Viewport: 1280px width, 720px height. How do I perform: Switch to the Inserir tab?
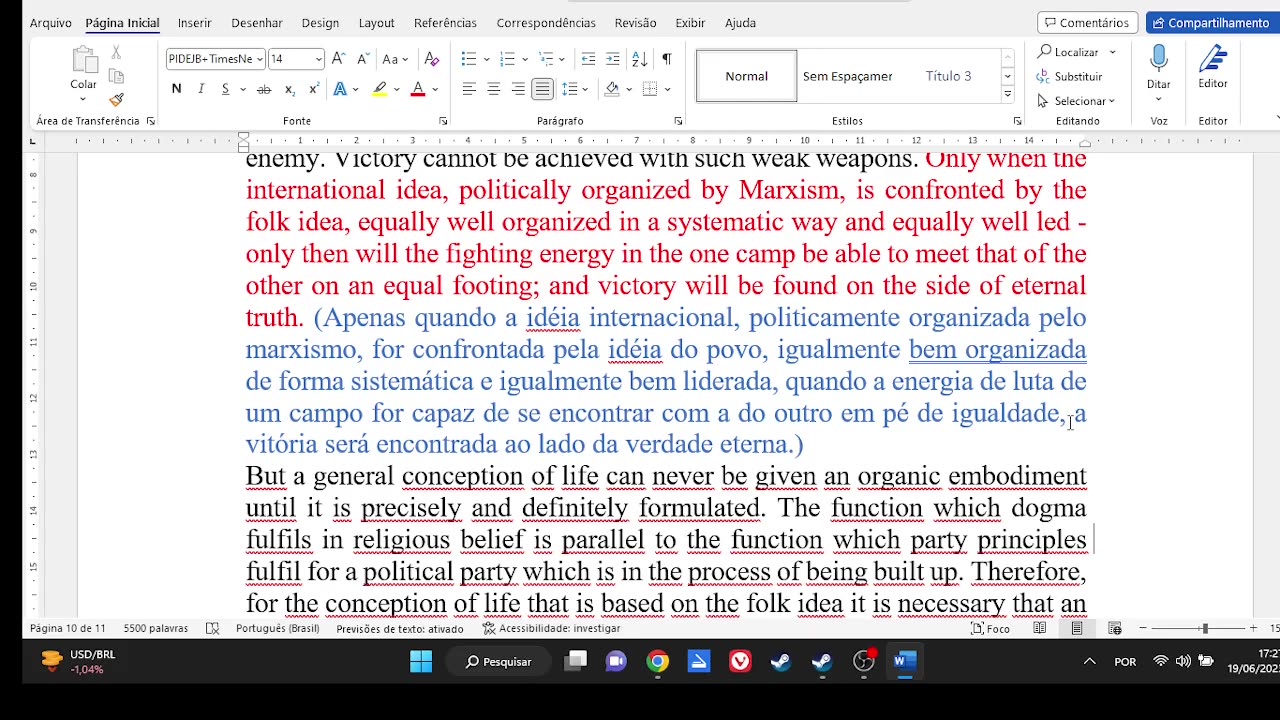point(195,22)
